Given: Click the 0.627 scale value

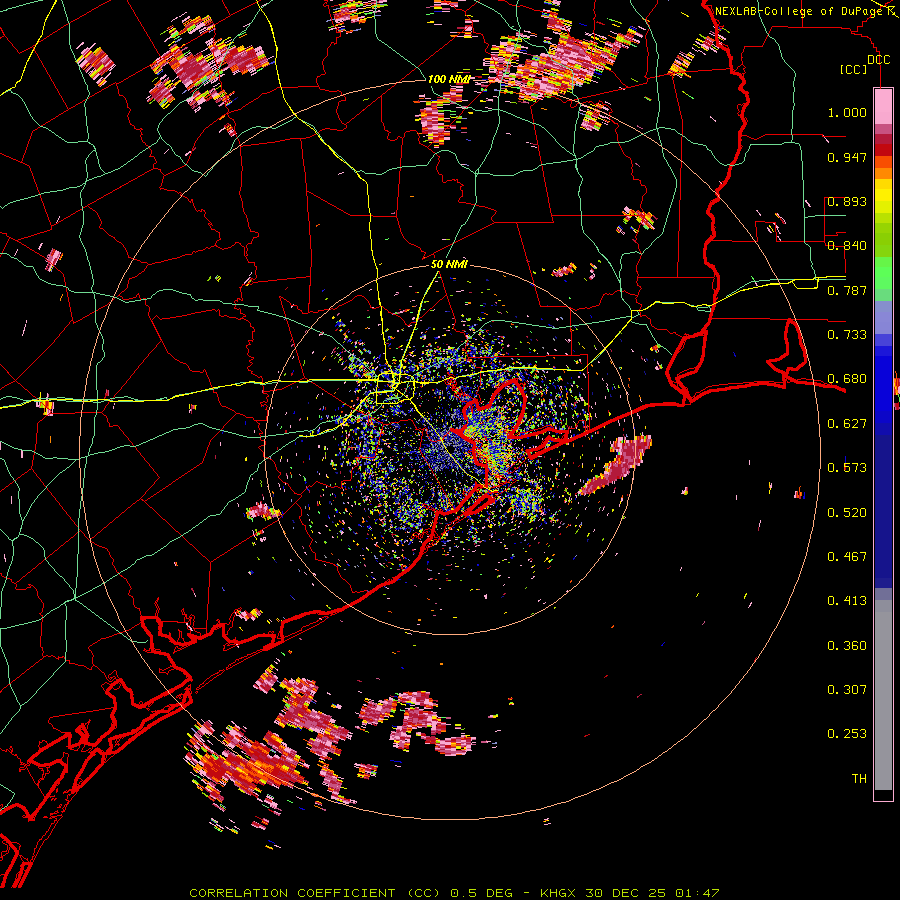Looking at the screenshot, I should pyautogui.click(x=847, y=424).
